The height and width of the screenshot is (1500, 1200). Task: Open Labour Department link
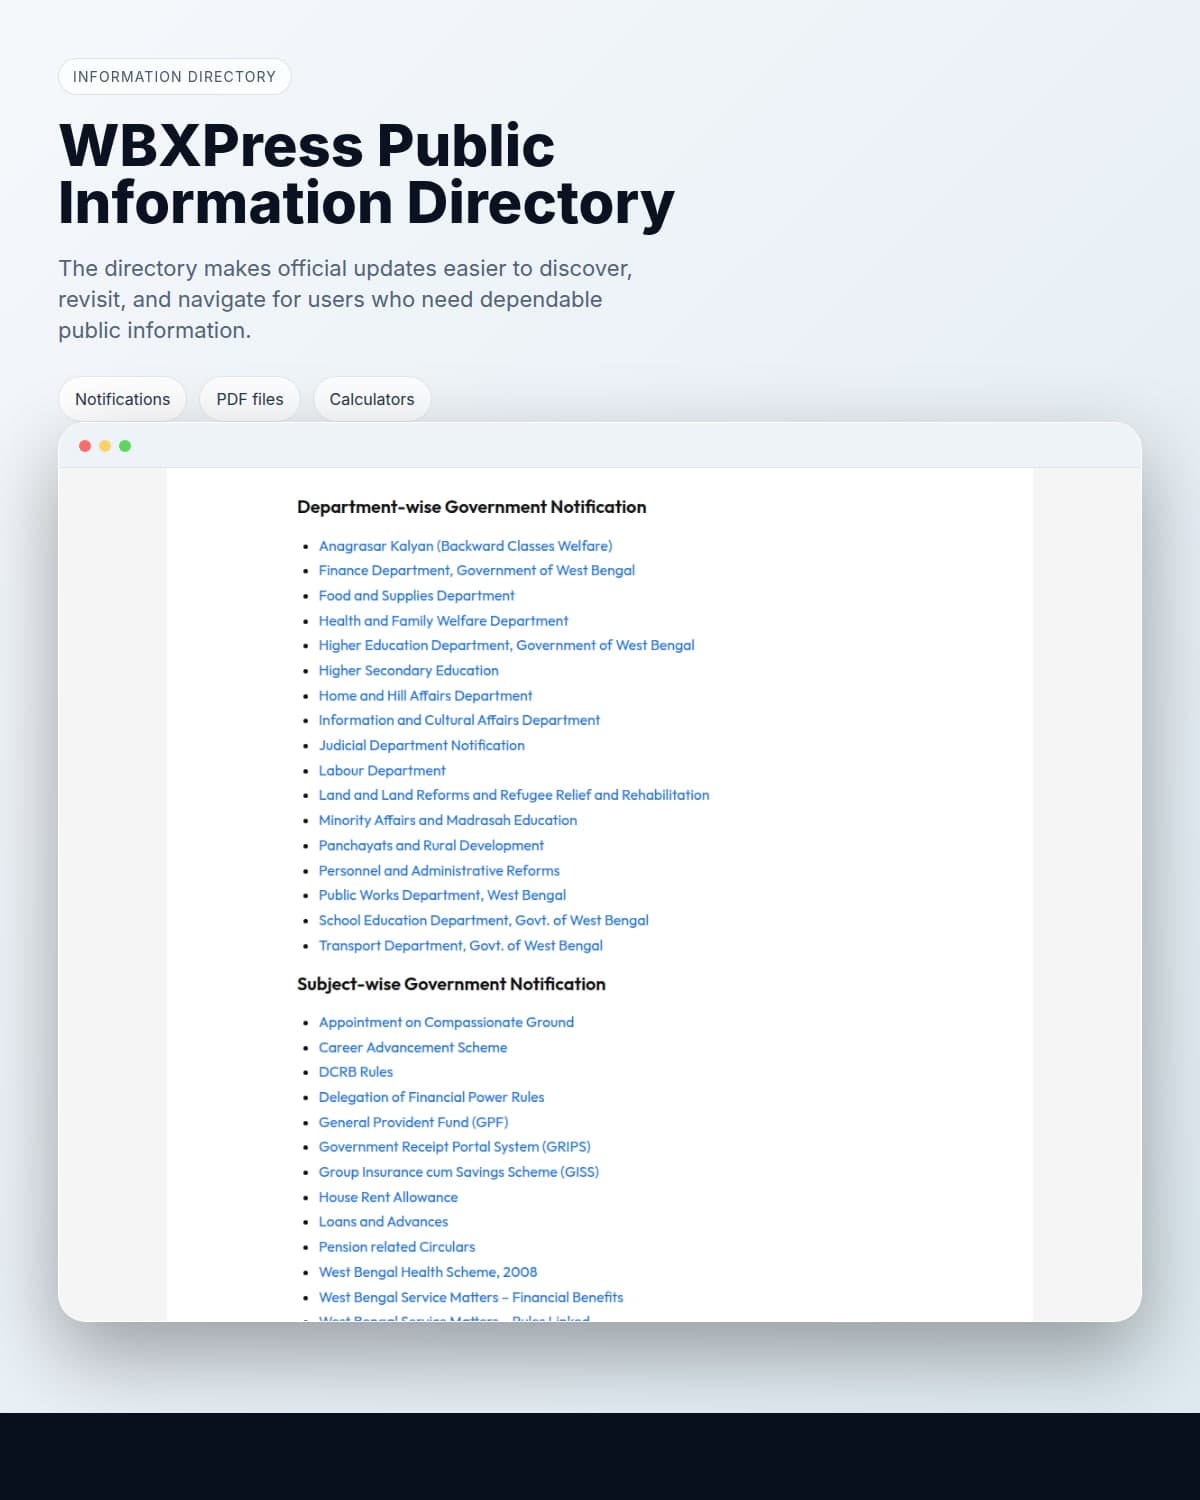[x=382, y=770]
